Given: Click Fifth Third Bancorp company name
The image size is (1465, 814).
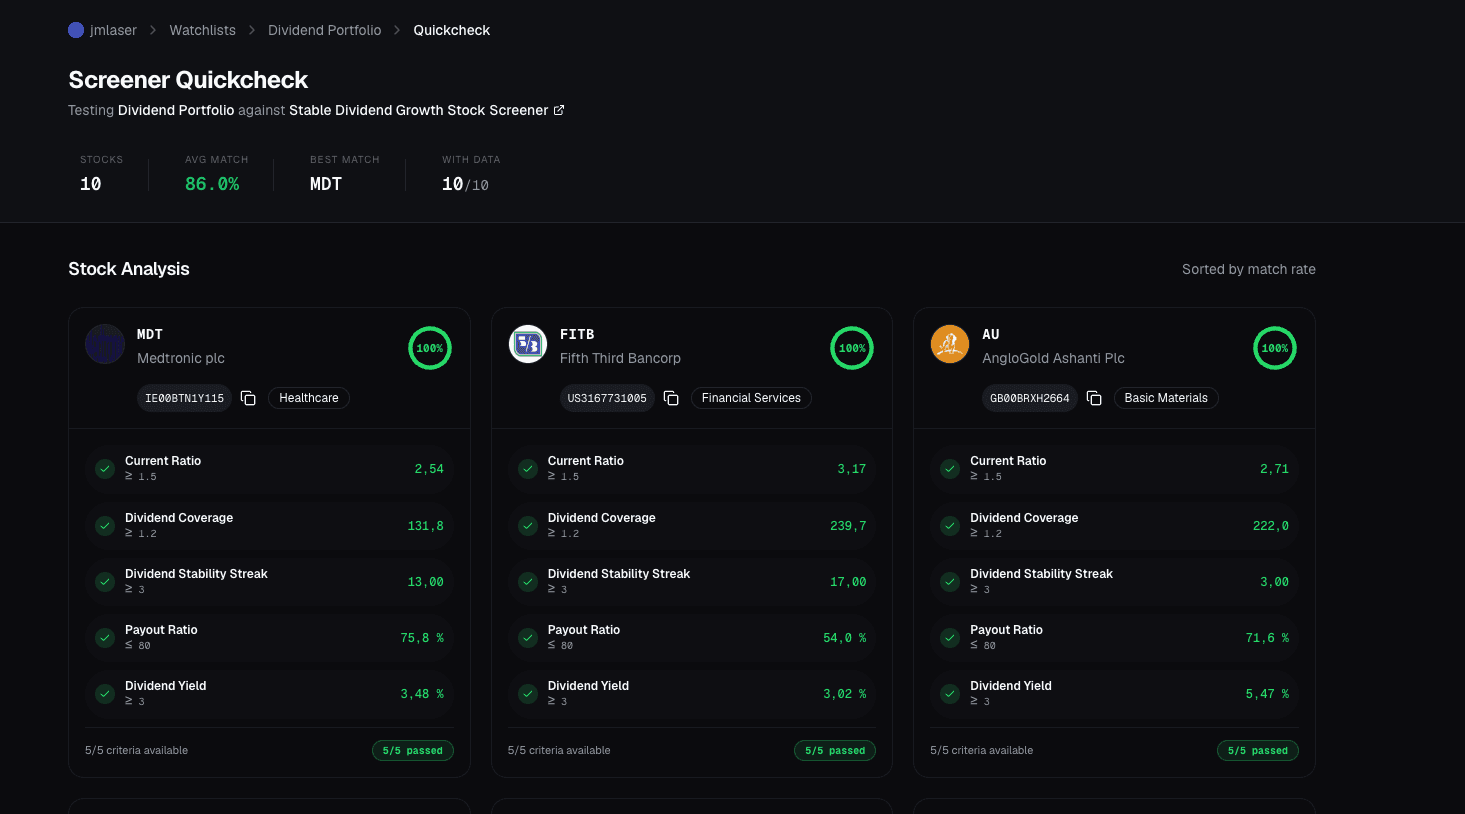Looking at the screenshot, I should point(620,358).
